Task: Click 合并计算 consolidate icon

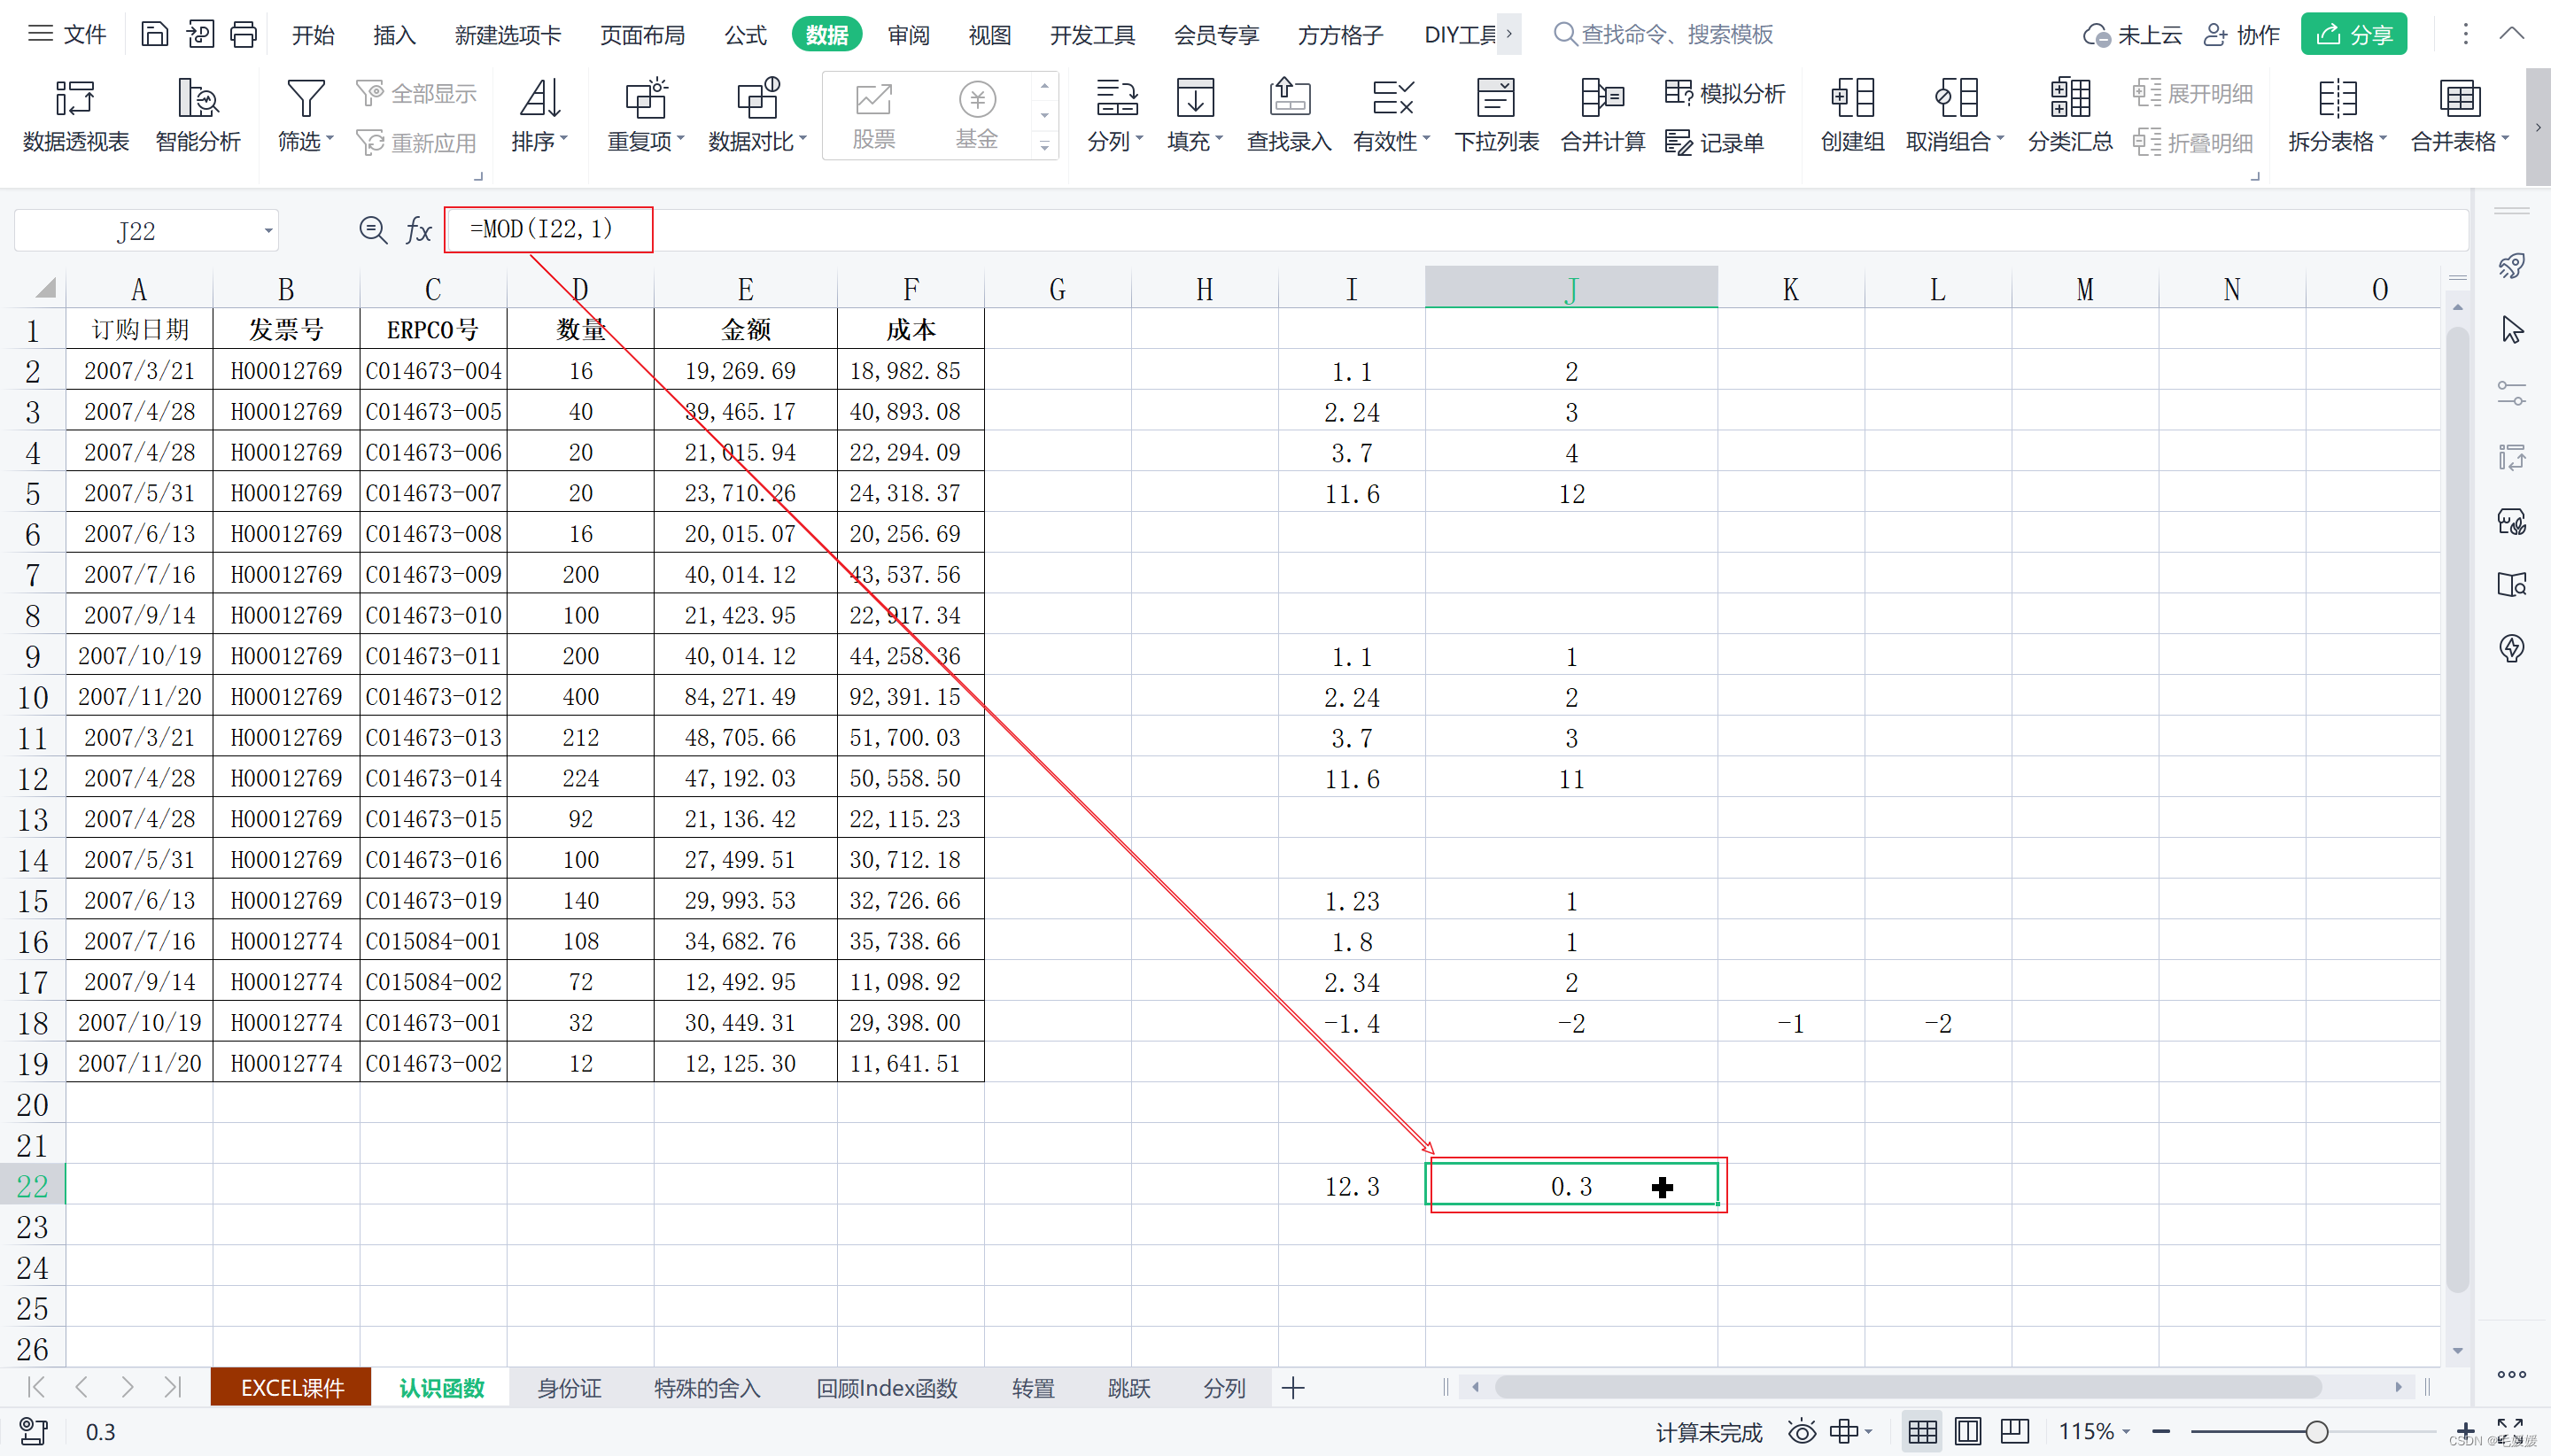Action: (x=1602, y=98)
